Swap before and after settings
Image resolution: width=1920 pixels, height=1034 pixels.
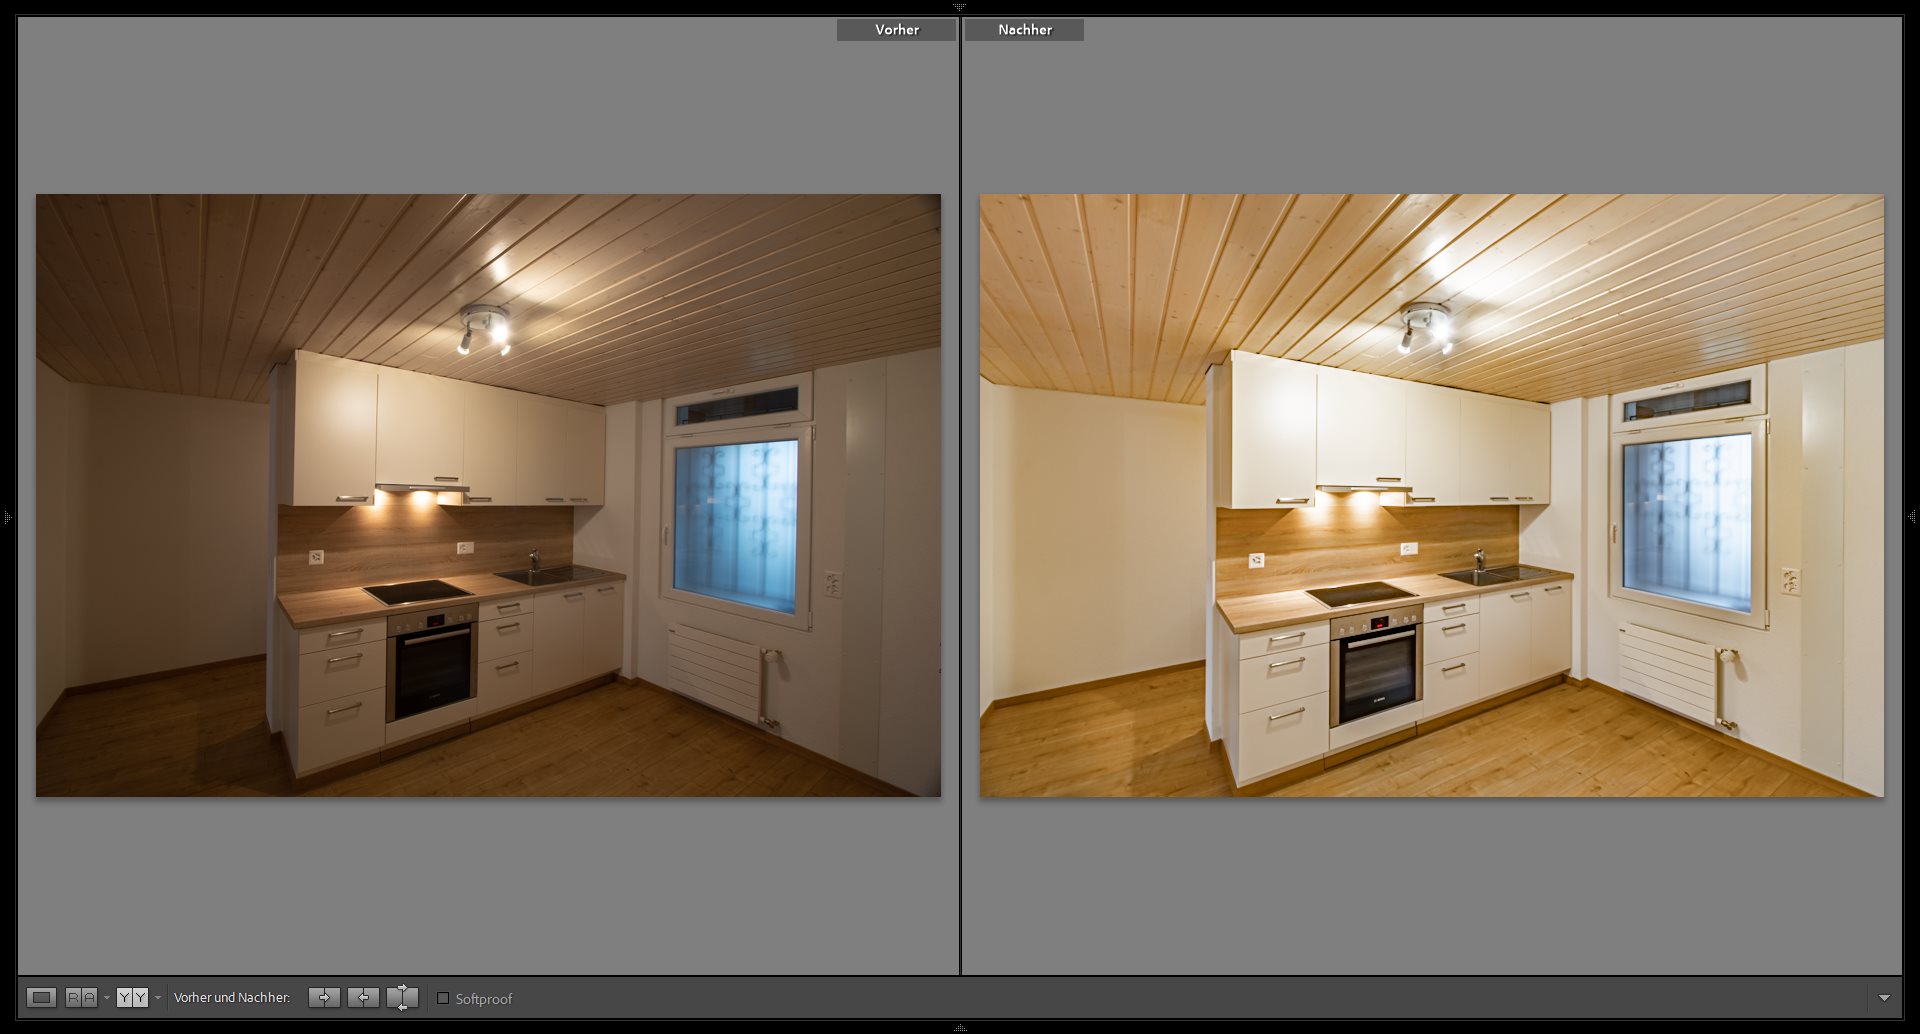point(402,997)
